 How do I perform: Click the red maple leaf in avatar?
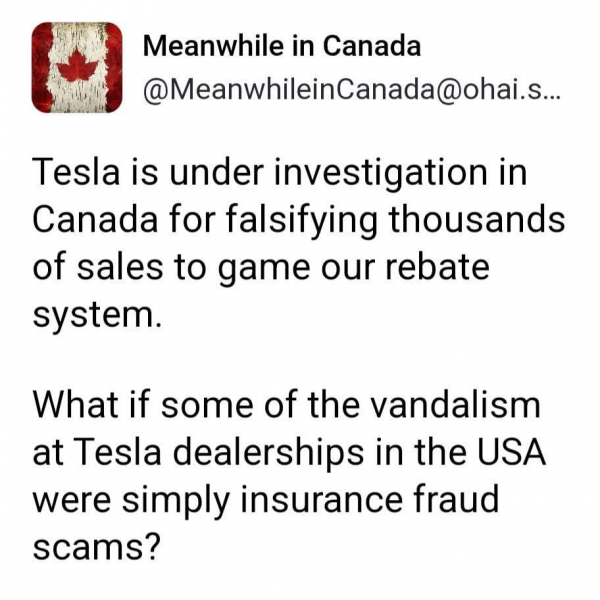pyautogui.click(x=78, y=65)
